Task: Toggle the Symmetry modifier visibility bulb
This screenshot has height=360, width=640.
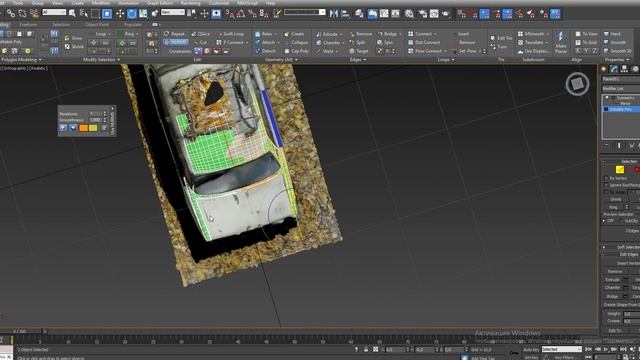Action: click(x=607, y=98)
